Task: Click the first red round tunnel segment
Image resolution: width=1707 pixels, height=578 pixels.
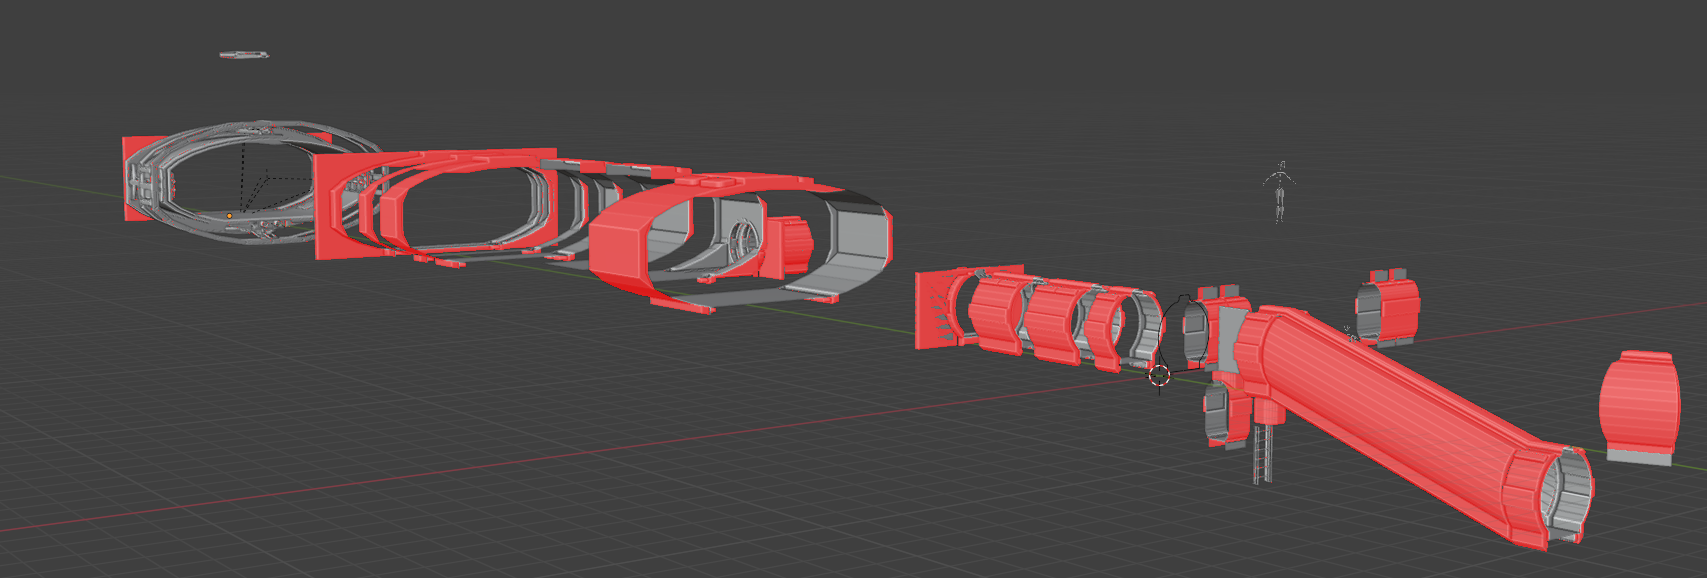Action: [993, 317]
